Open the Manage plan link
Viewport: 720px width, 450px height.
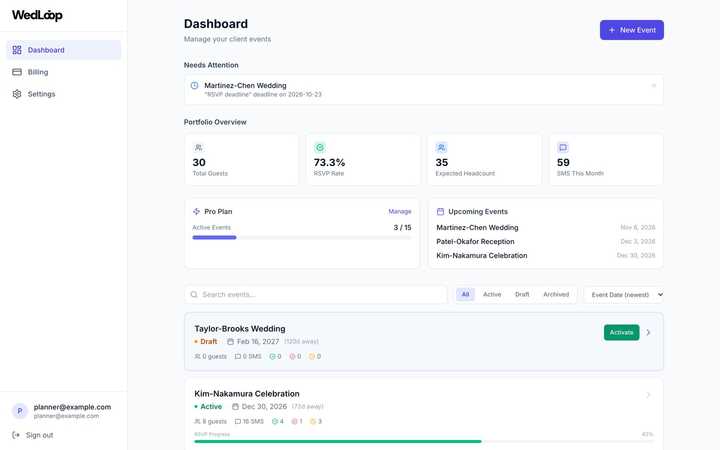(x=399, y=212)
